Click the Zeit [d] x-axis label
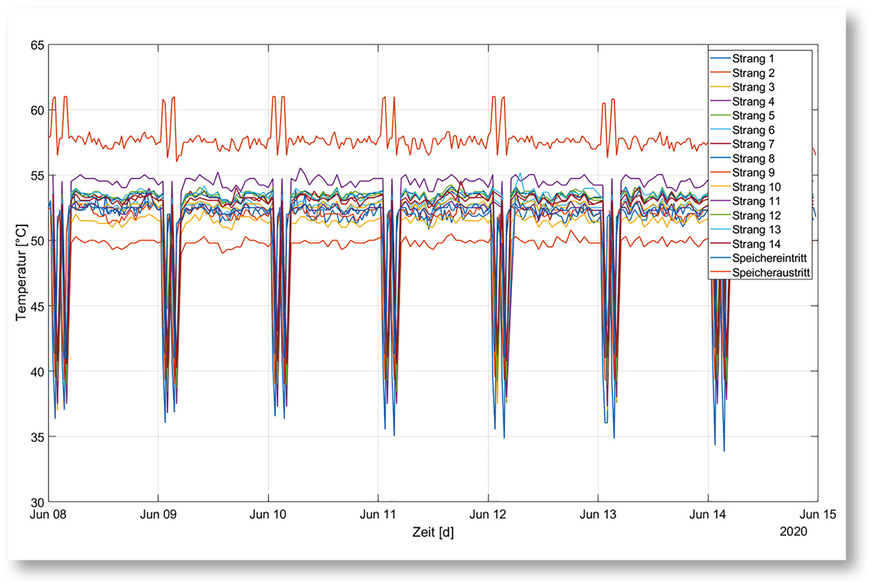This screenshot has height=587, width=872. pos(432,533)
